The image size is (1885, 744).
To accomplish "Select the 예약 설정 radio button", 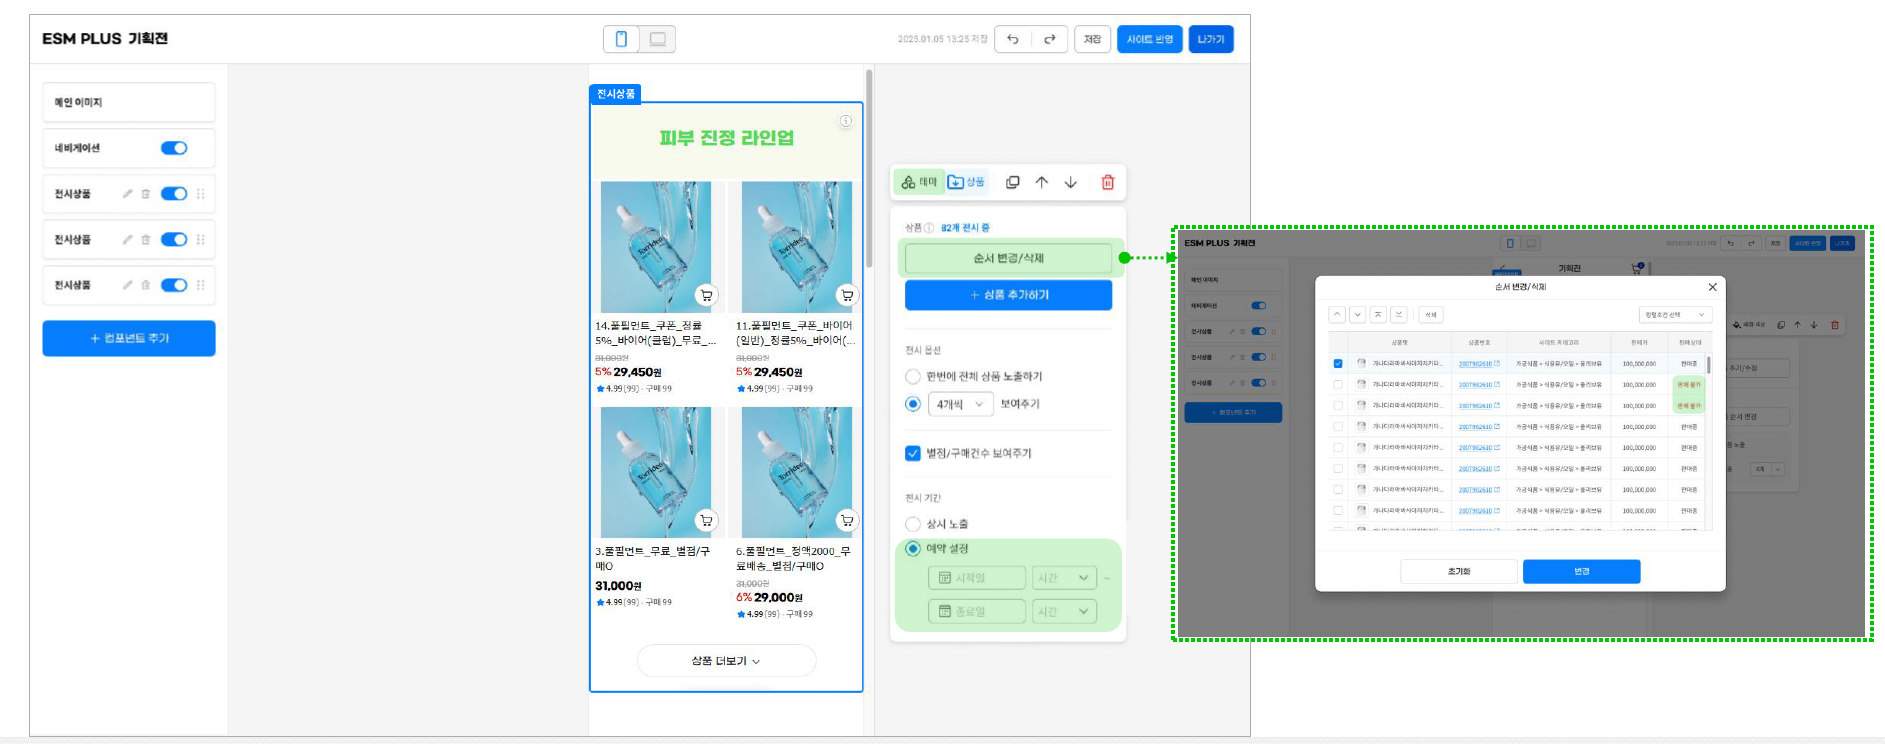I will click(913, 549).
